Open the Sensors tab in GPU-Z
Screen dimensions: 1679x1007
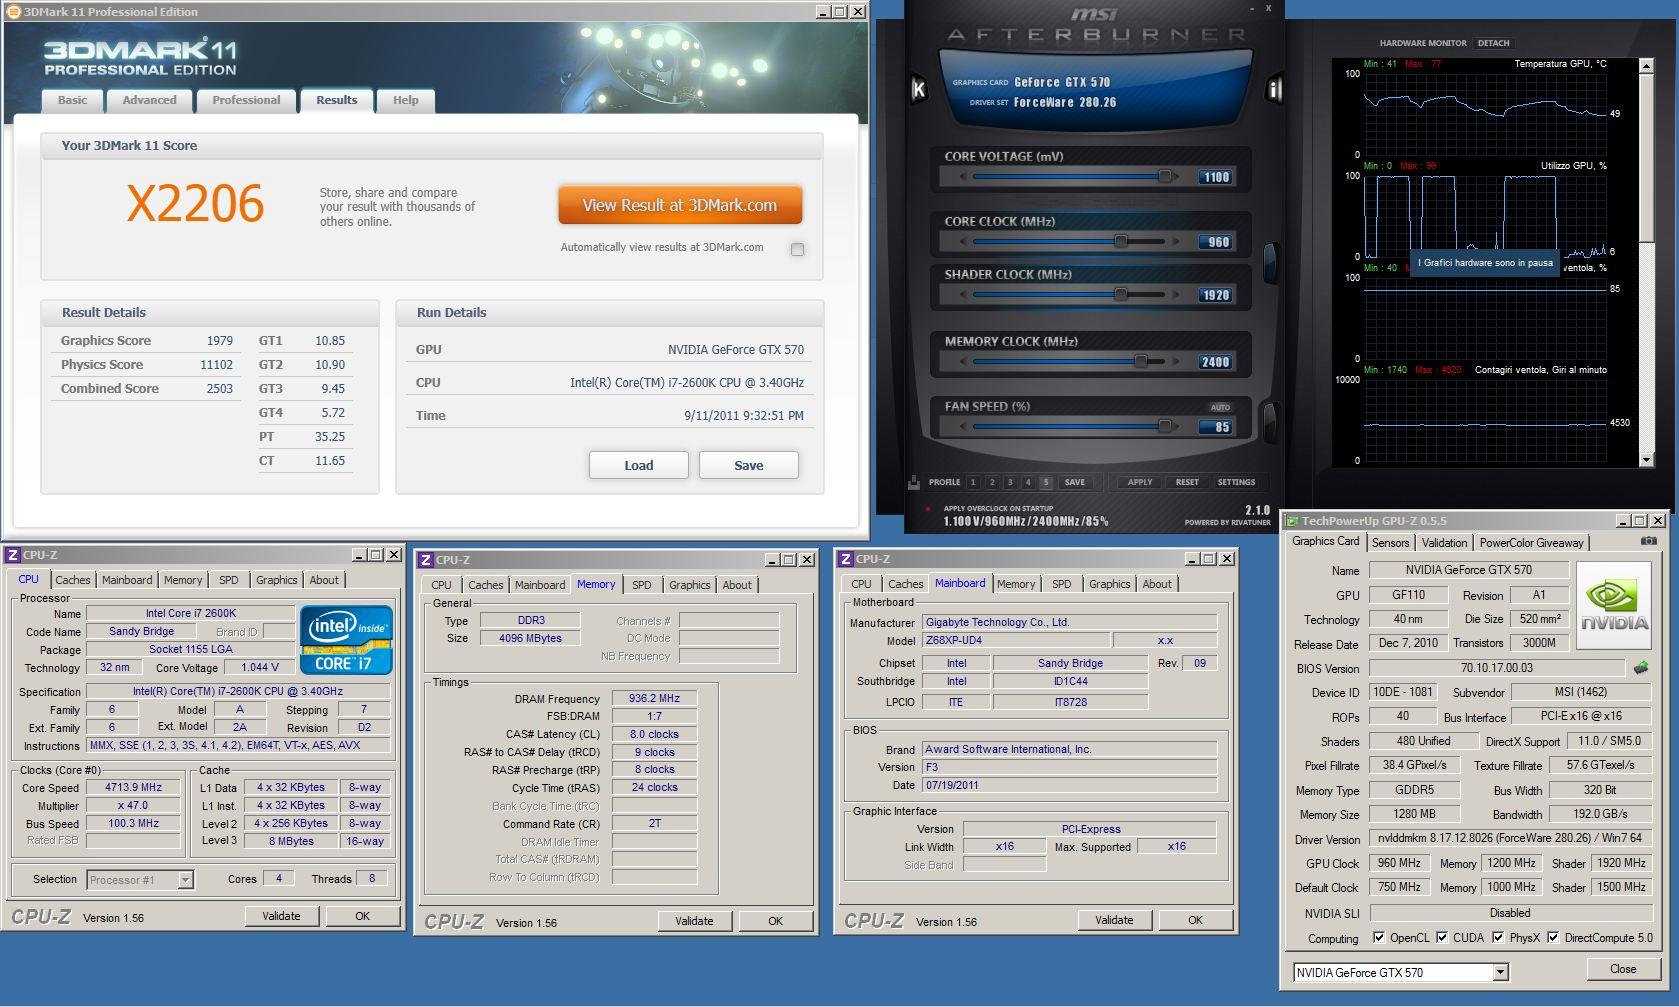1390,543
